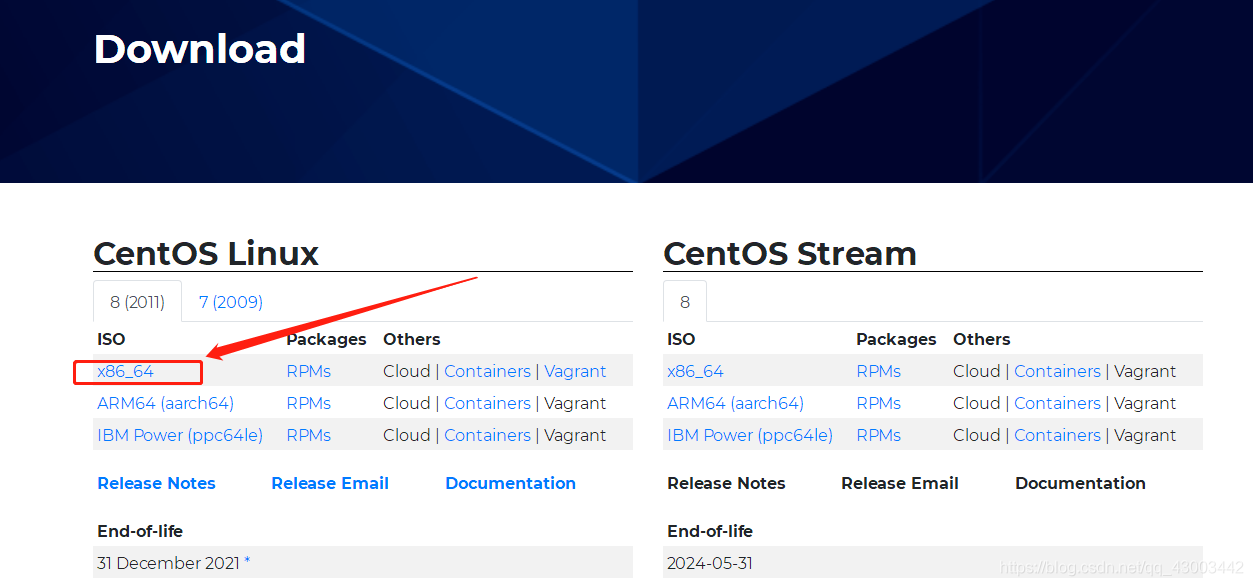Click Cloud text in CentOS Stream IBM Power row
The image size is (1253, 586).
pyautogui.click(x=977, y=435)
